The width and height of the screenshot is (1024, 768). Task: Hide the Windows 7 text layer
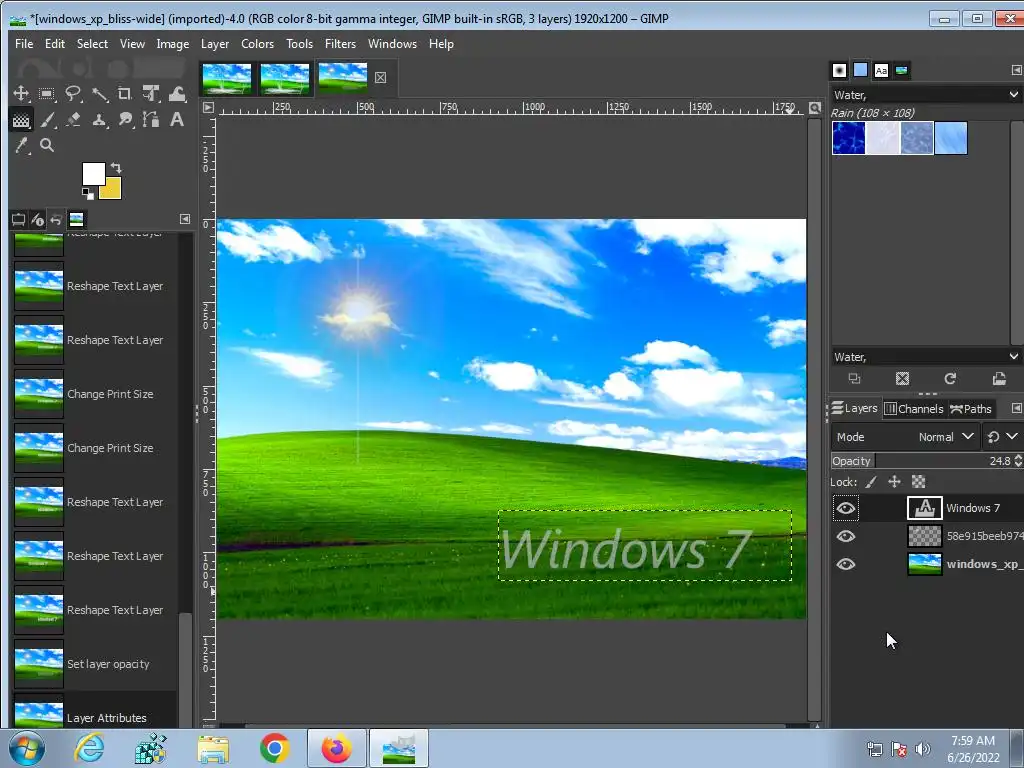[846, 508]
